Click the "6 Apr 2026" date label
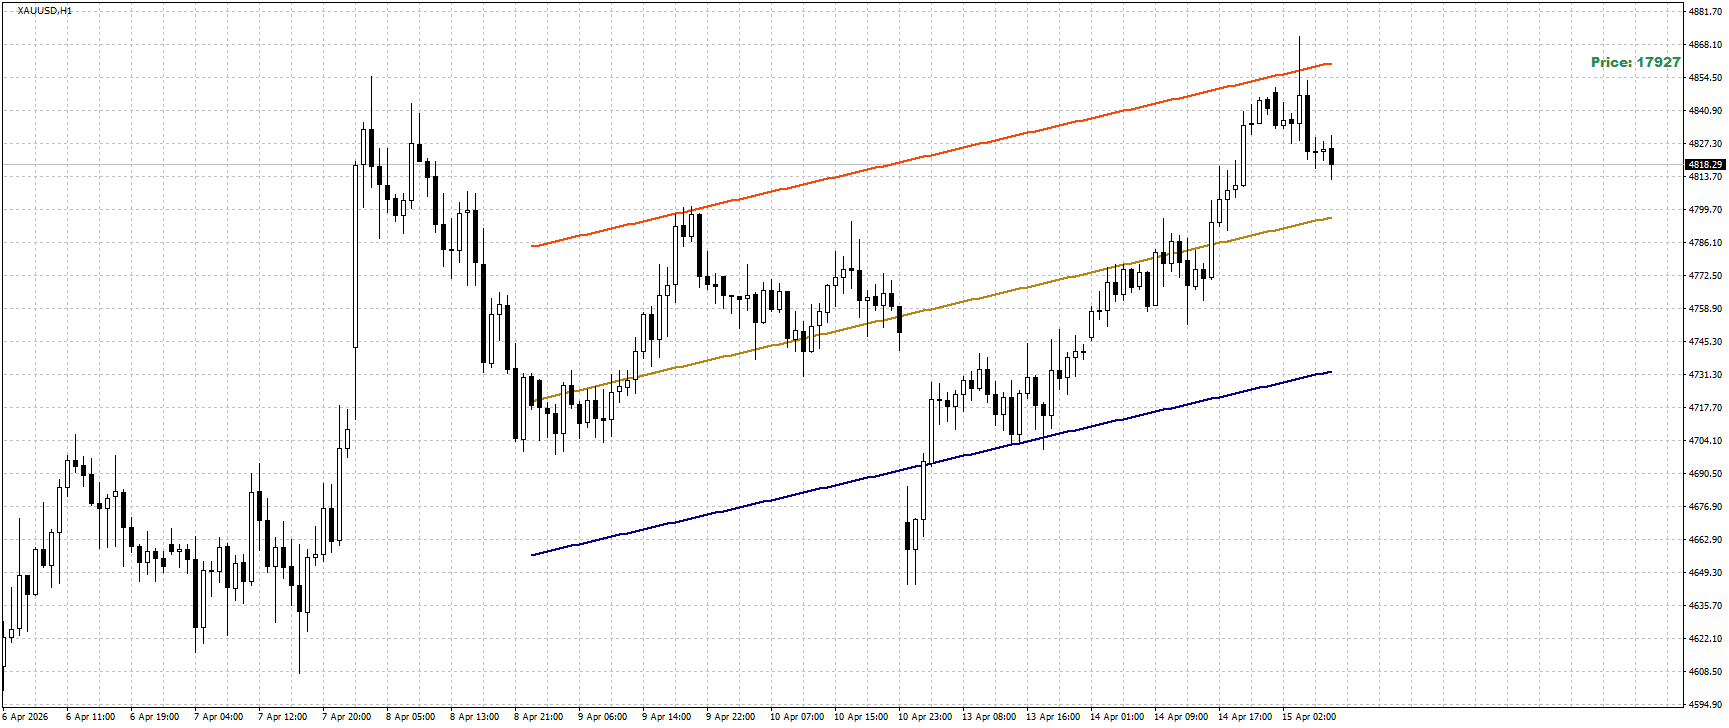 click(24, 717)
